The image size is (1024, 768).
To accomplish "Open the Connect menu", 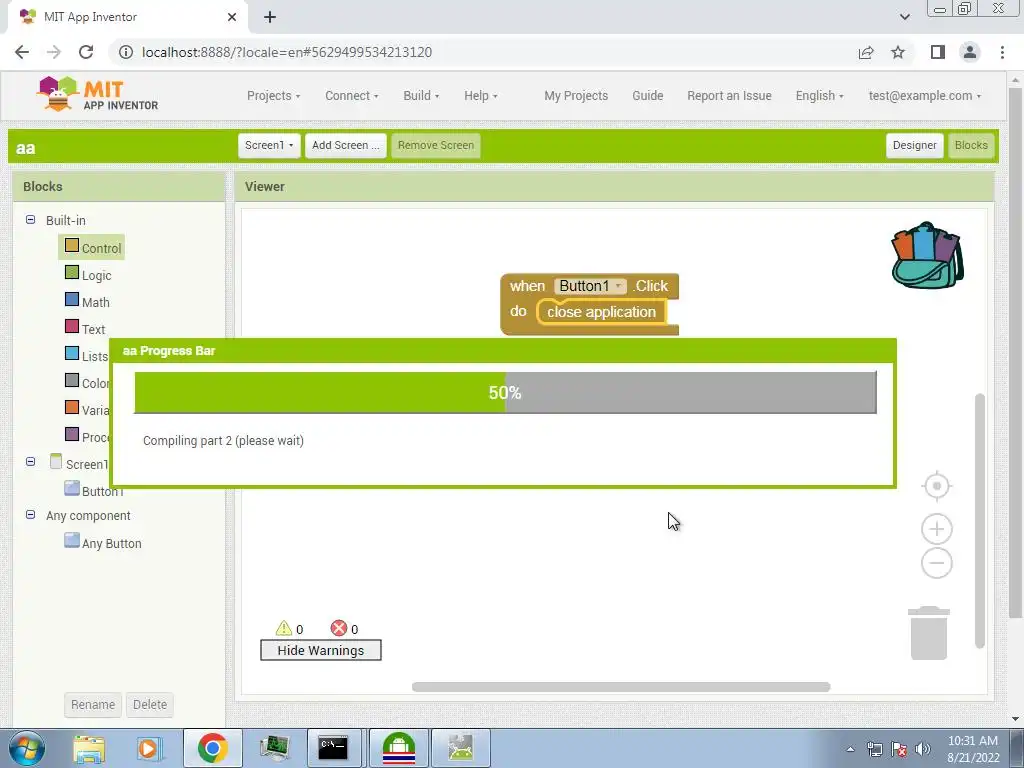I will tap(351, 95).
